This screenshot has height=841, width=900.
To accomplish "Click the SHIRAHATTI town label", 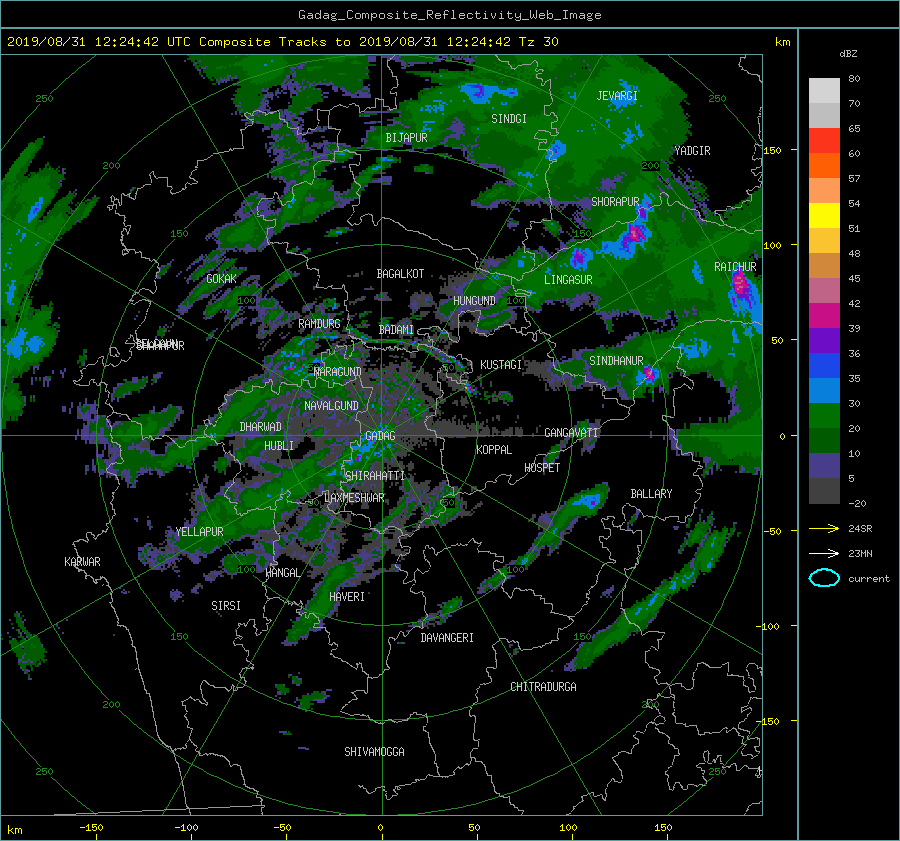I will [x=375, y=476].
